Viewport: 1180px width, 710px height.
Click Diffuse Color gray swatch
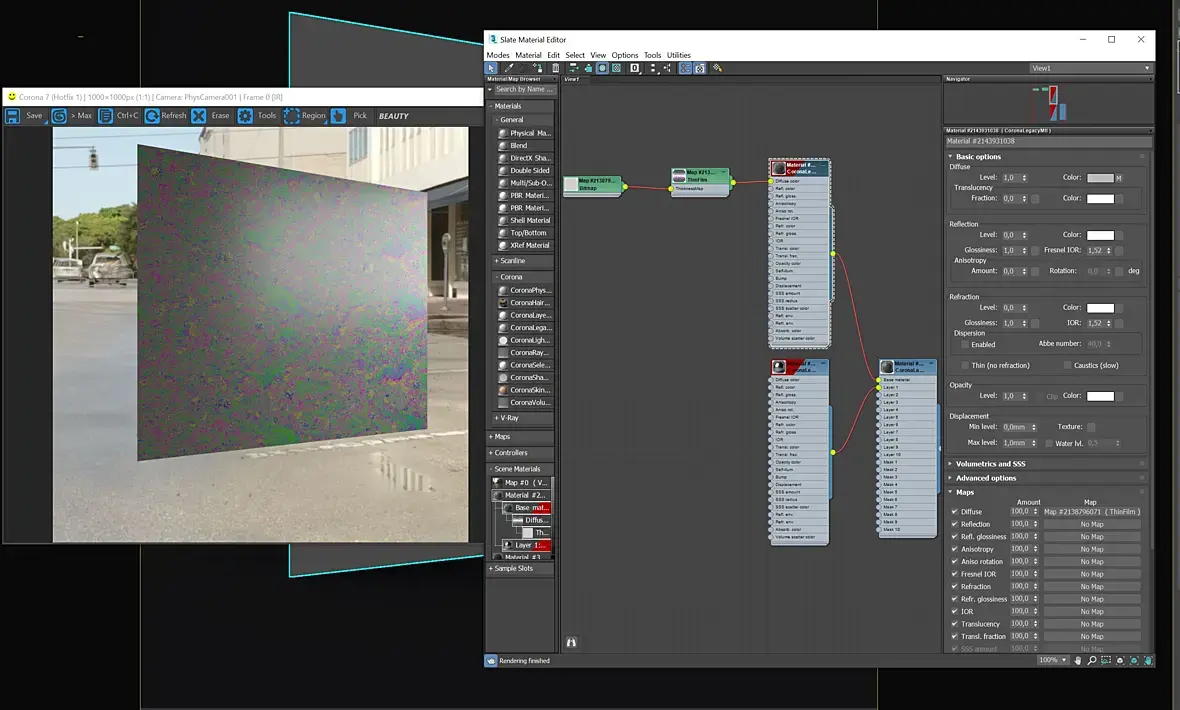[x=1099, y=178]
